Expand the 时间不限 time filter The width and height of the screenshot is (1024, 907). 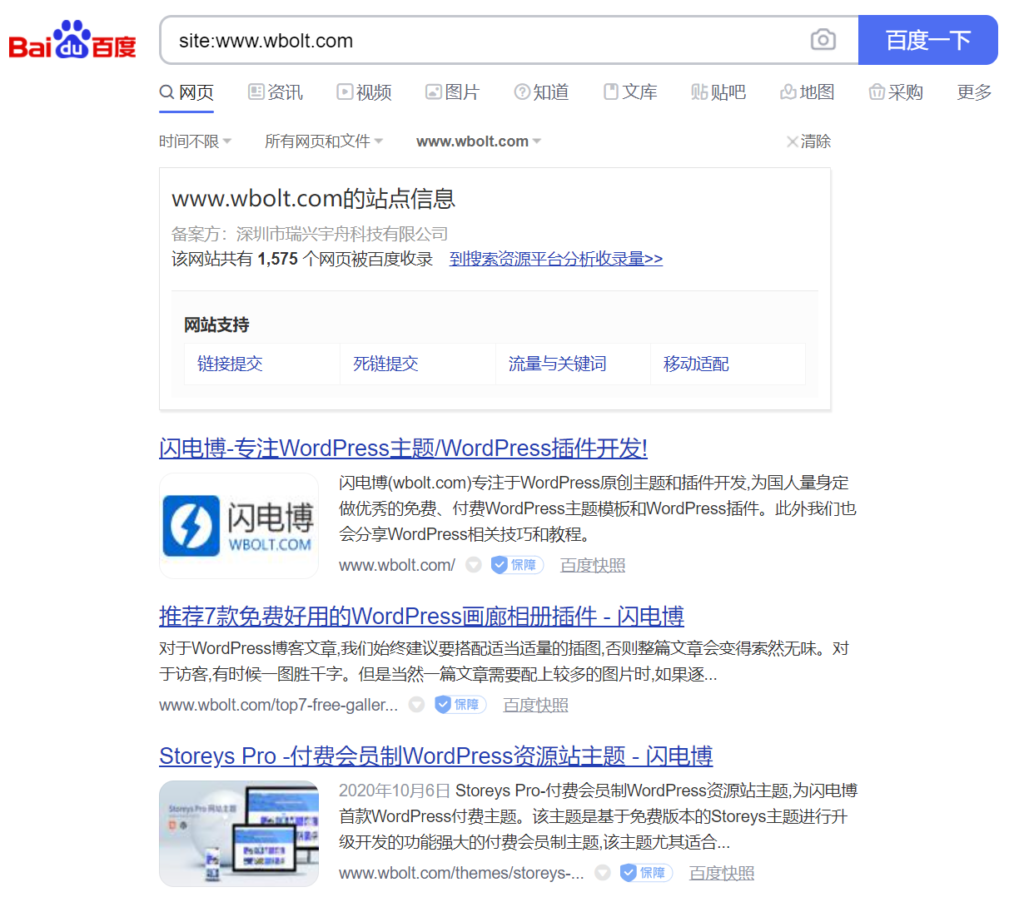pos(195,141)
